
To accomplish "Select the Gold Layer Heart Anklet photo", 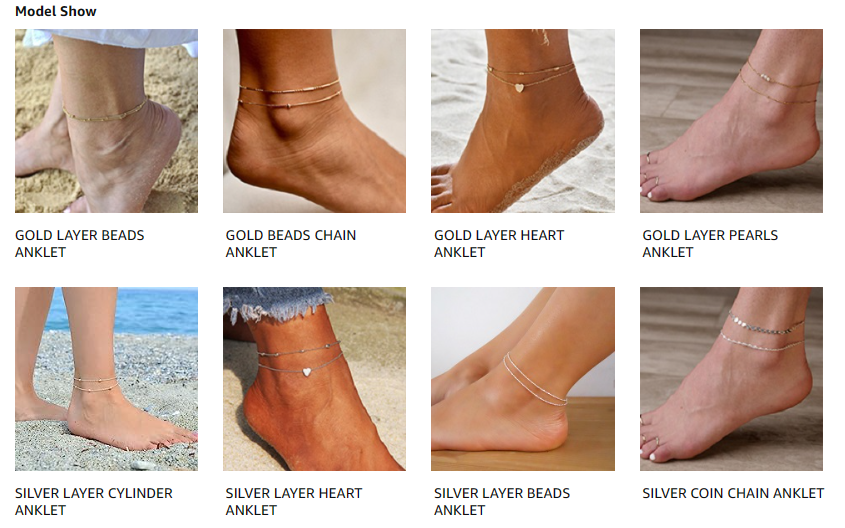I will coord(523,121).
